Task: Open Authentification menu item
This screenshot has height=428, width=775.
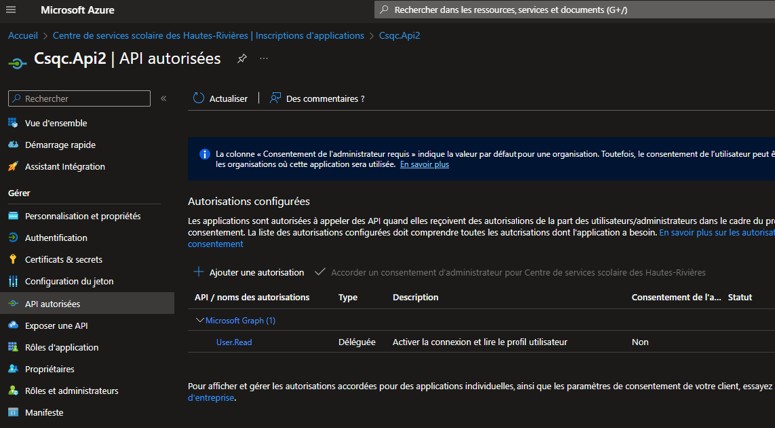Action: 56,238
